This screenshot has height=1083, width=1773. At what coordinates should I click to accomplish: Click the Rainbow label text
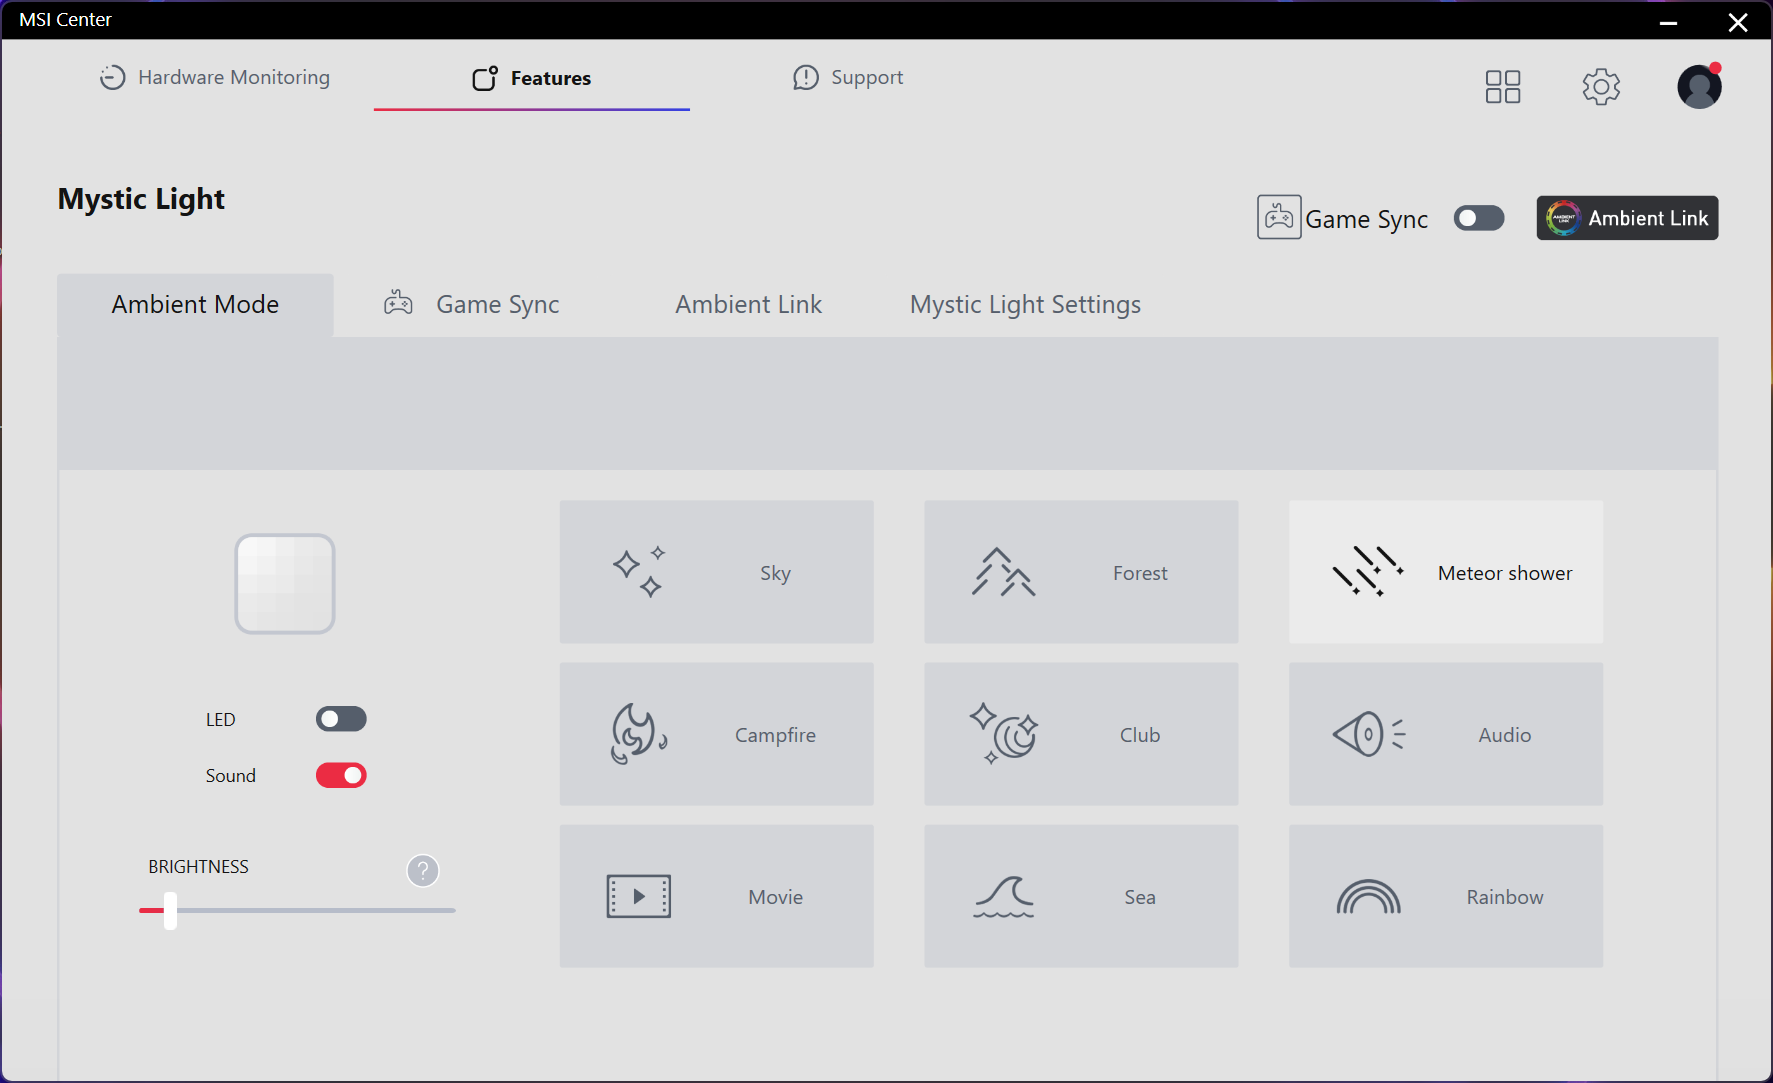tap(1505, 897)
